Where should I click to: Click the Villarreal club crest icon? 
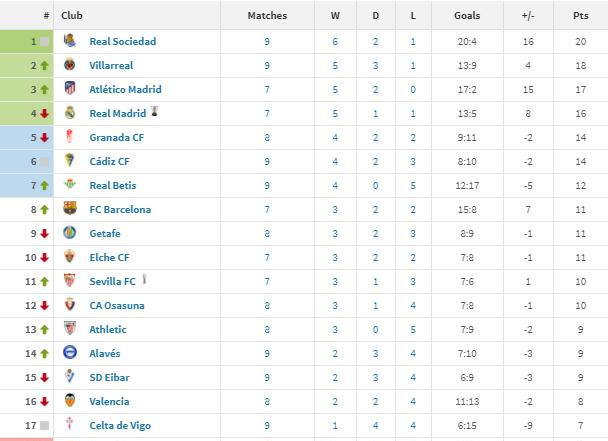(70, 64)
